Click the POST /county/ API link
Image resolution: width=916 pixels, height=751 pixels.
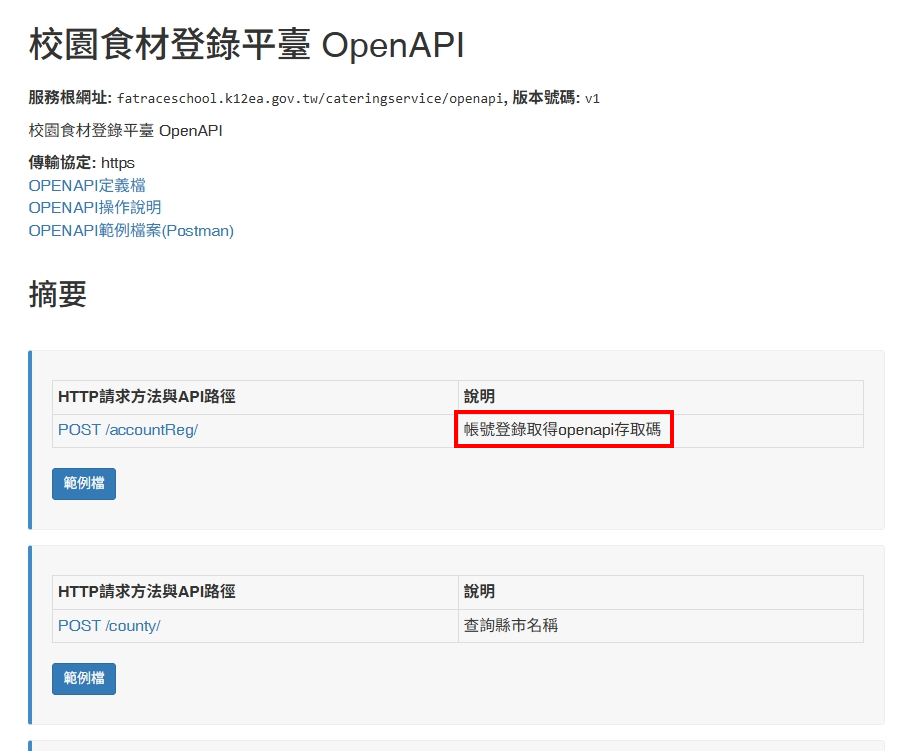click(x=109, y=625)
